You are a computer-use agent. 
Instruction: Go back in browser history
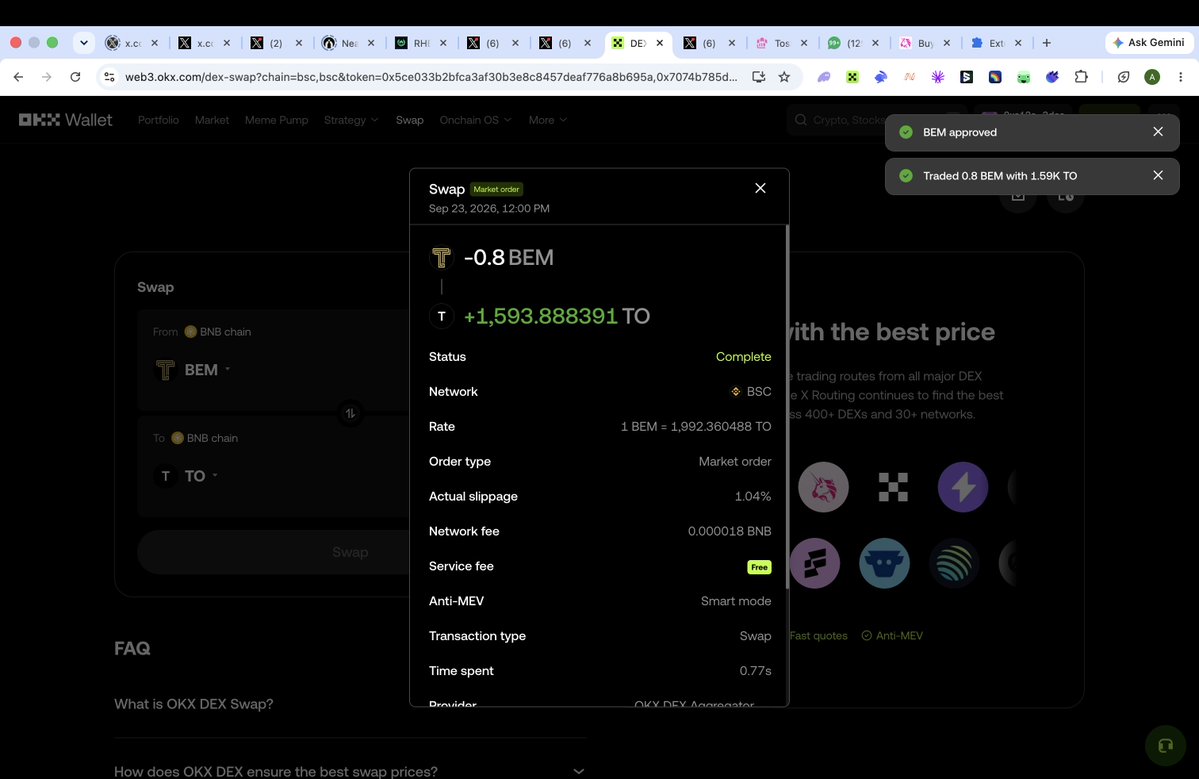point(18,76)
